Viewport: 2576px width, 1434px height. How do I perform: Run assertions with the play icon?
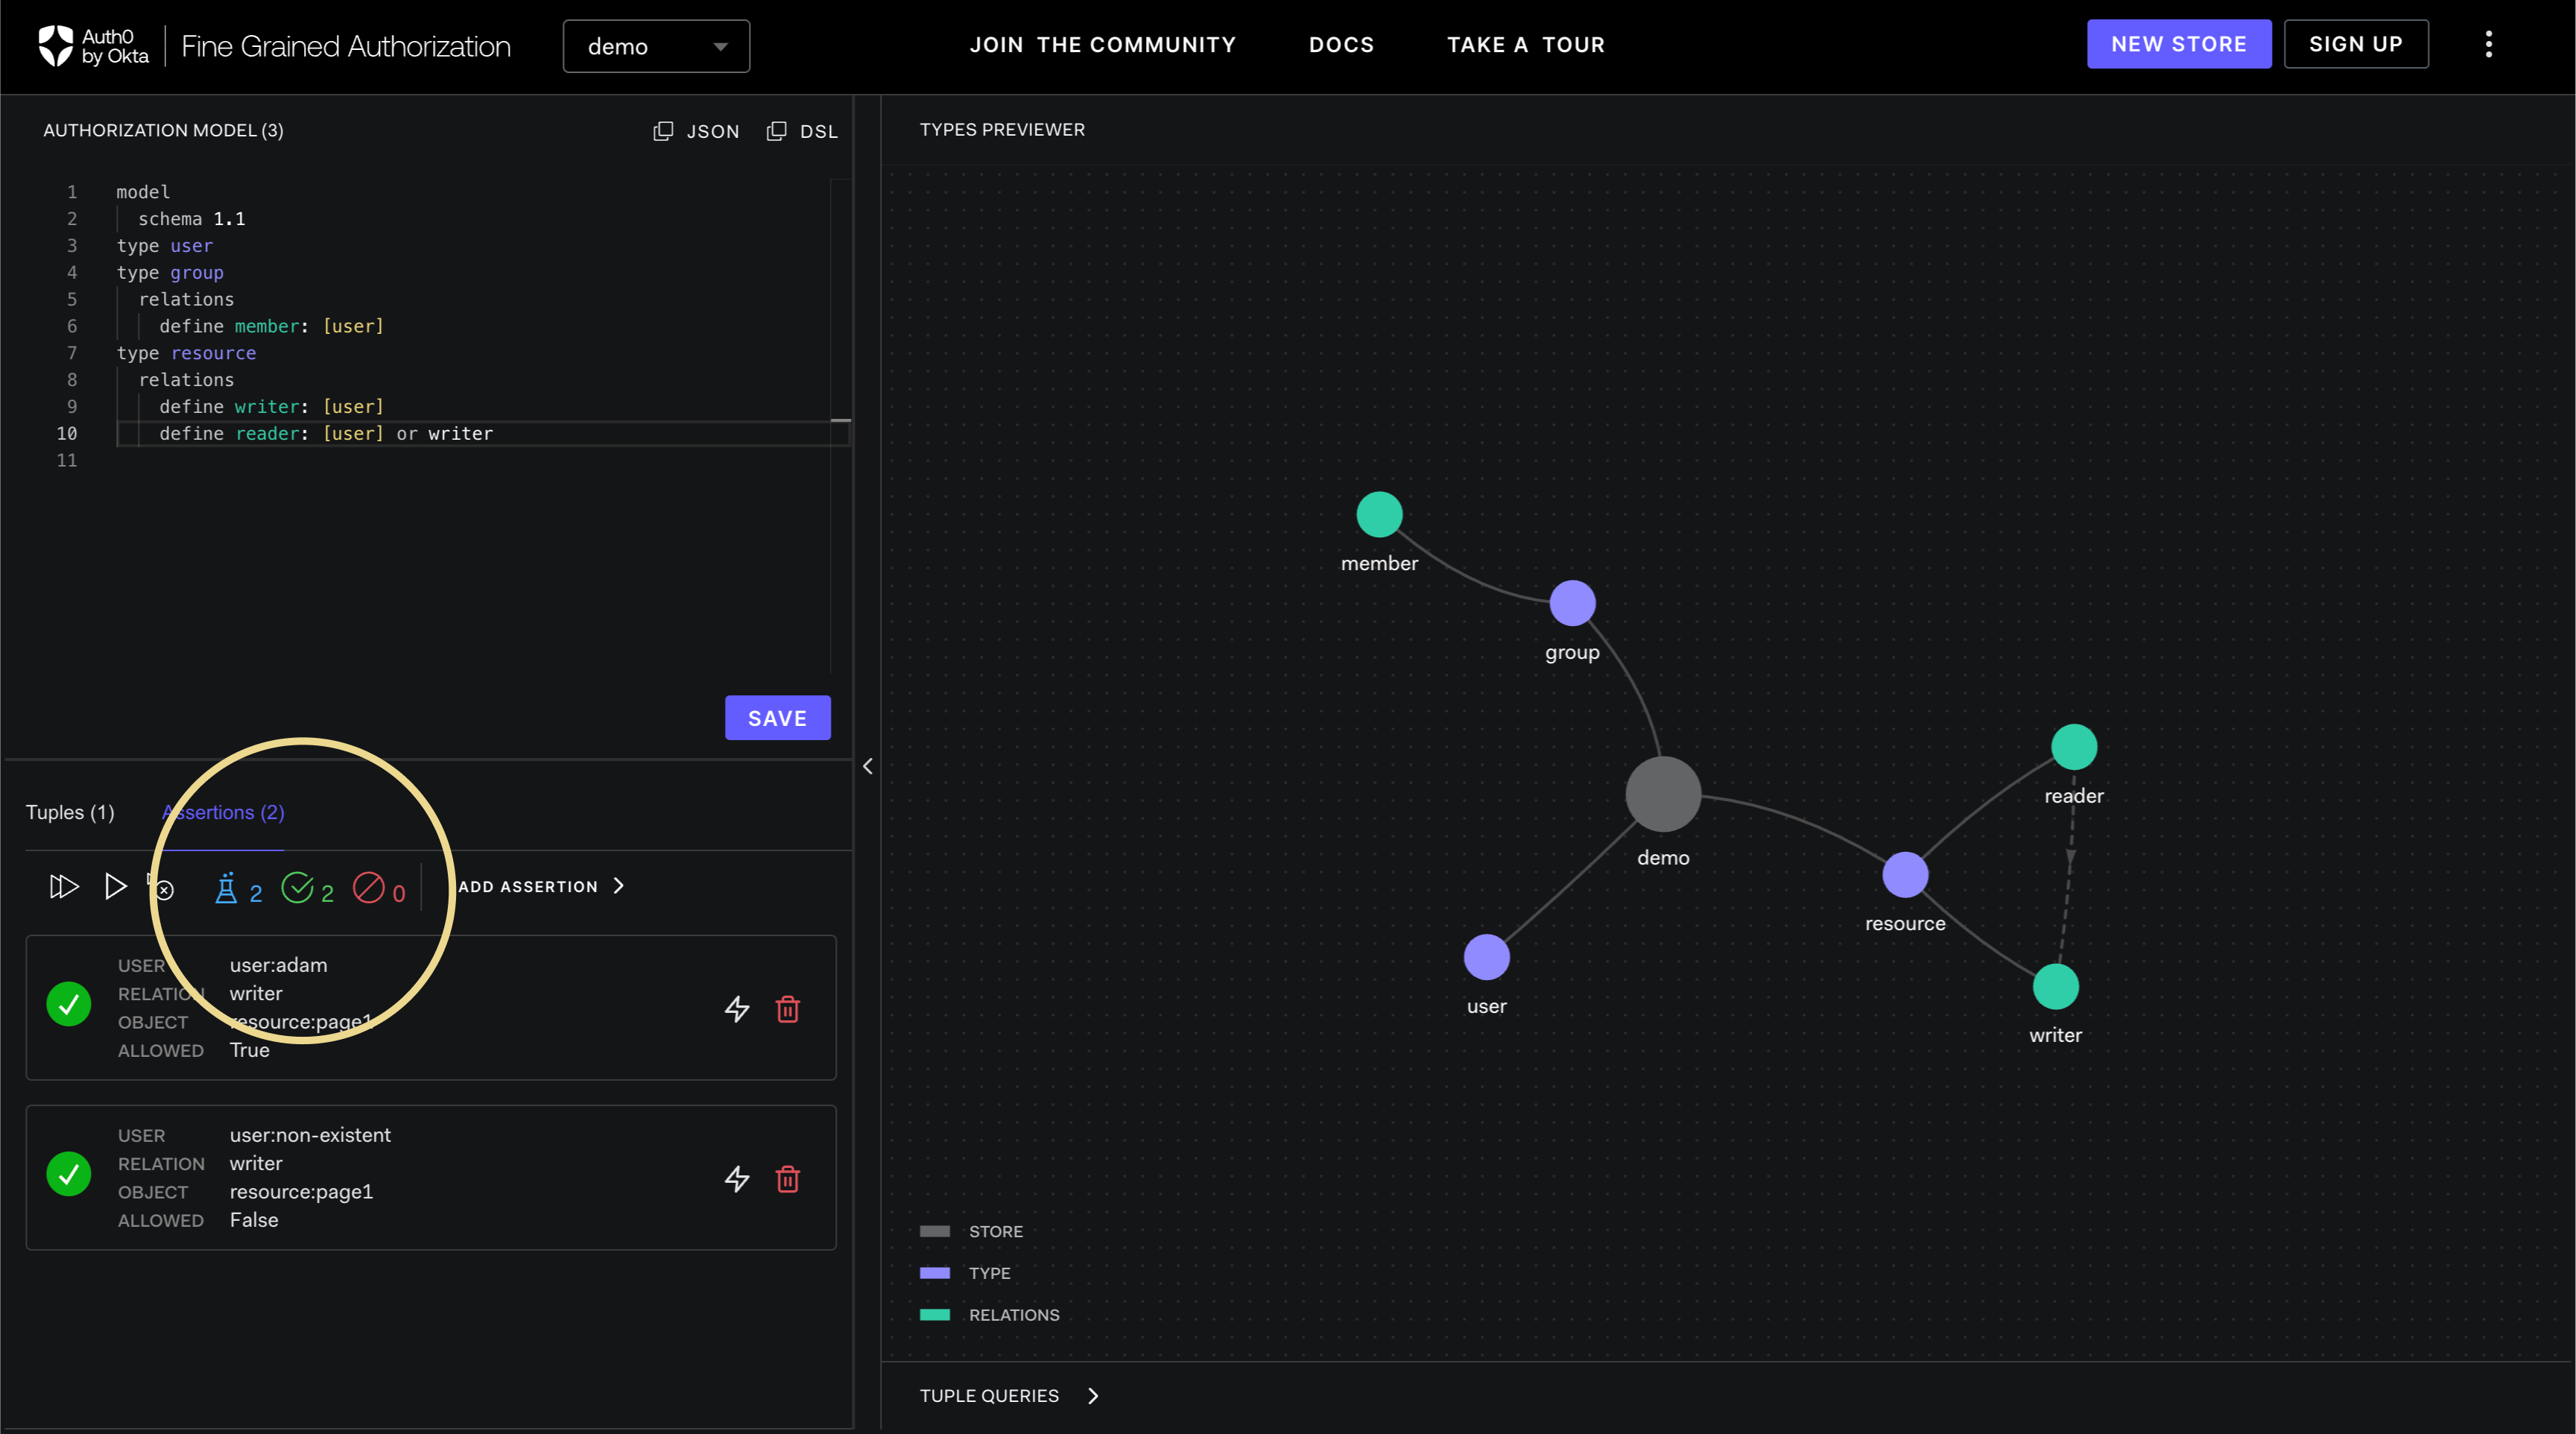click(x=115, y=886)
